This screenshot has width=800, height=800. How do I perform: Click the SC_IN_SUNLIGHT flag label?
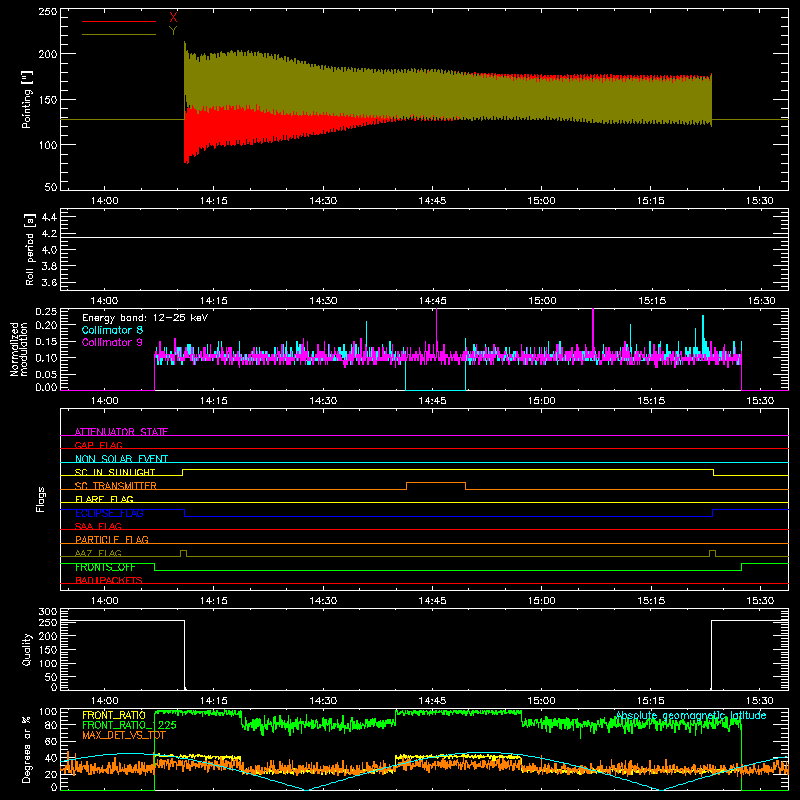click(115, 472)
